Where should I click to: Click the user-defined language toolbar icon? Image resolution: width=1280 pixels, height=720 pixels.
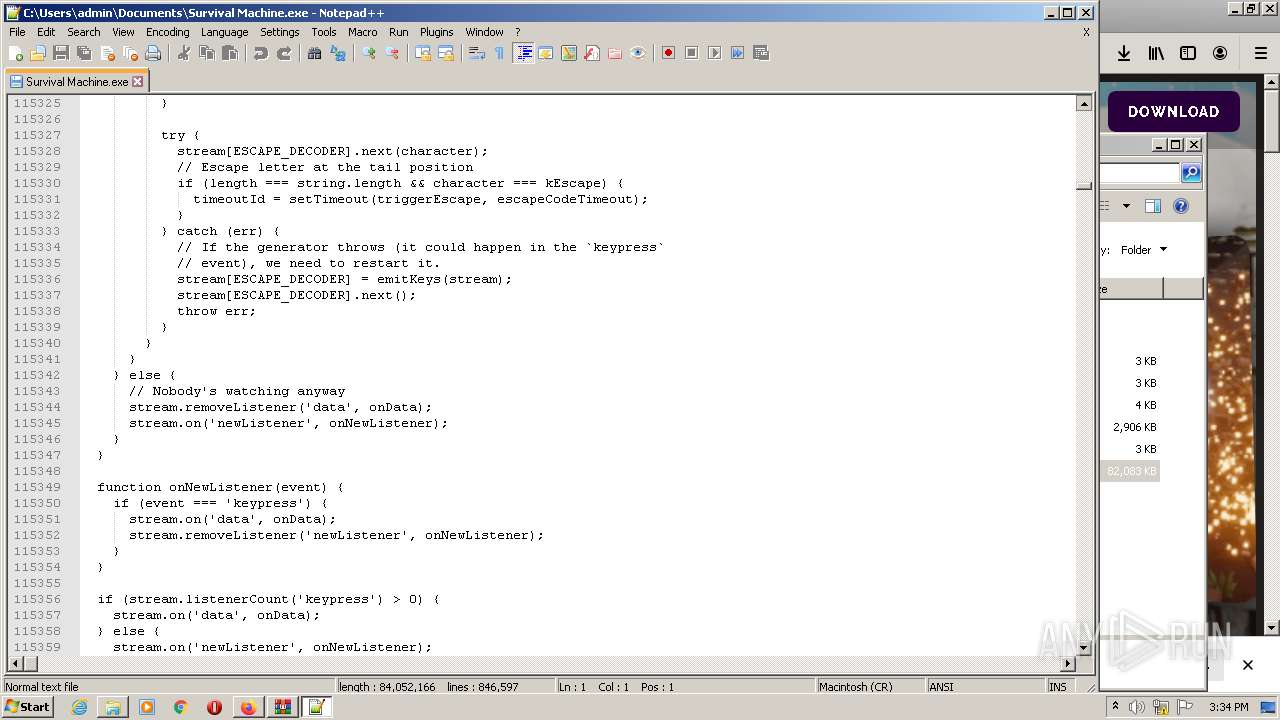click(546, 53)
